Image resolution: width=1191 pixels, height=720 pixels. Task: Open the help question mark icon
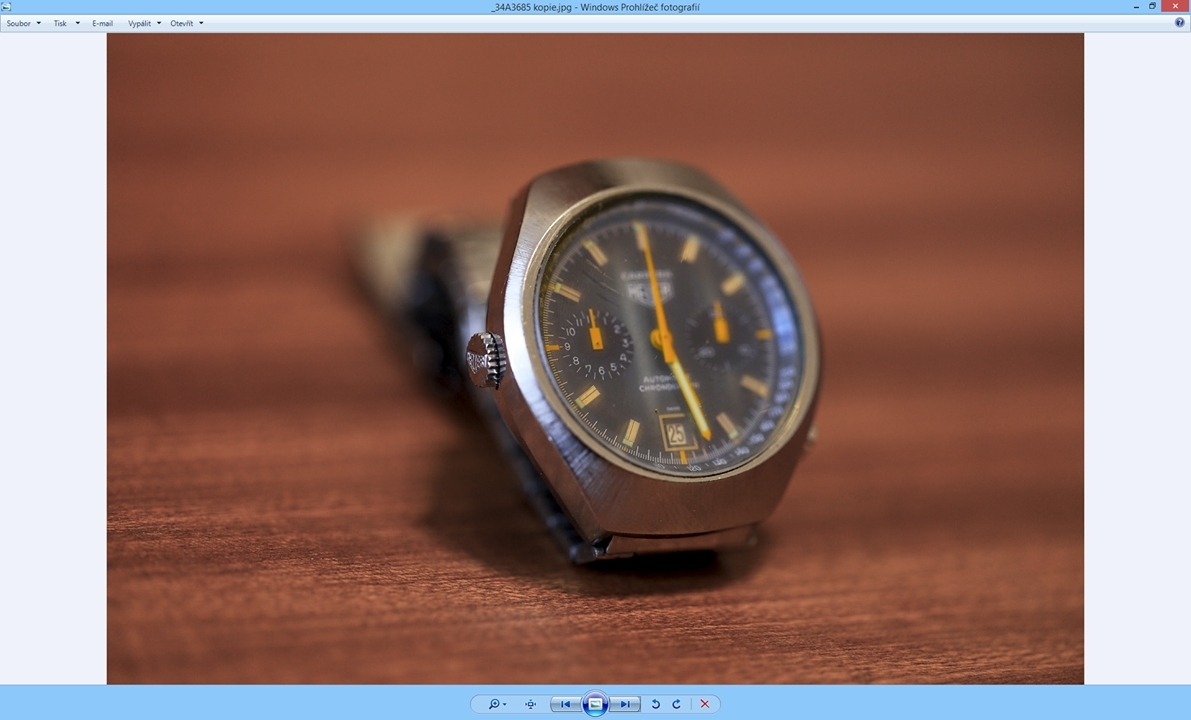(1179, 23)
